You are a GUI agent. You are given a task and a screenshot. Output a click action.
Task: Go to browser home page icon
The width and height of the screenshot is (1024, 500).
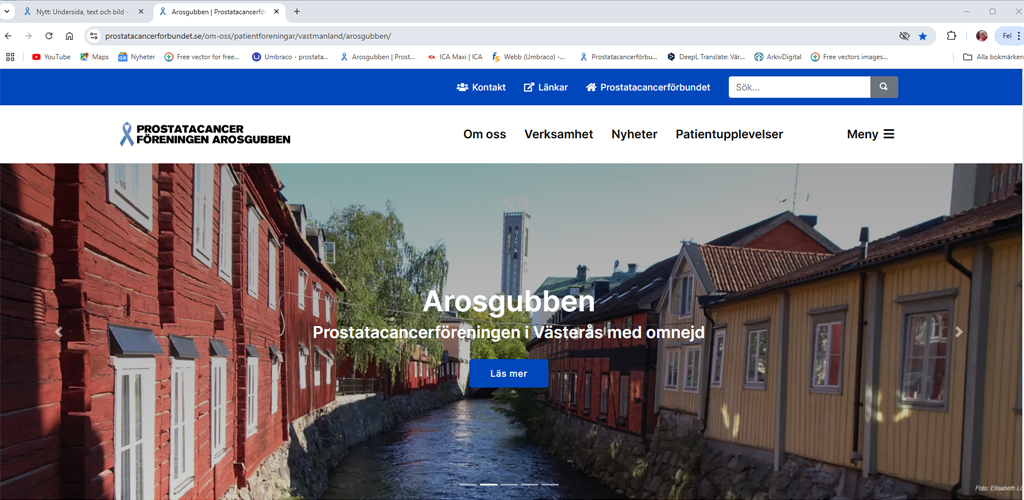tap(69, 36)
